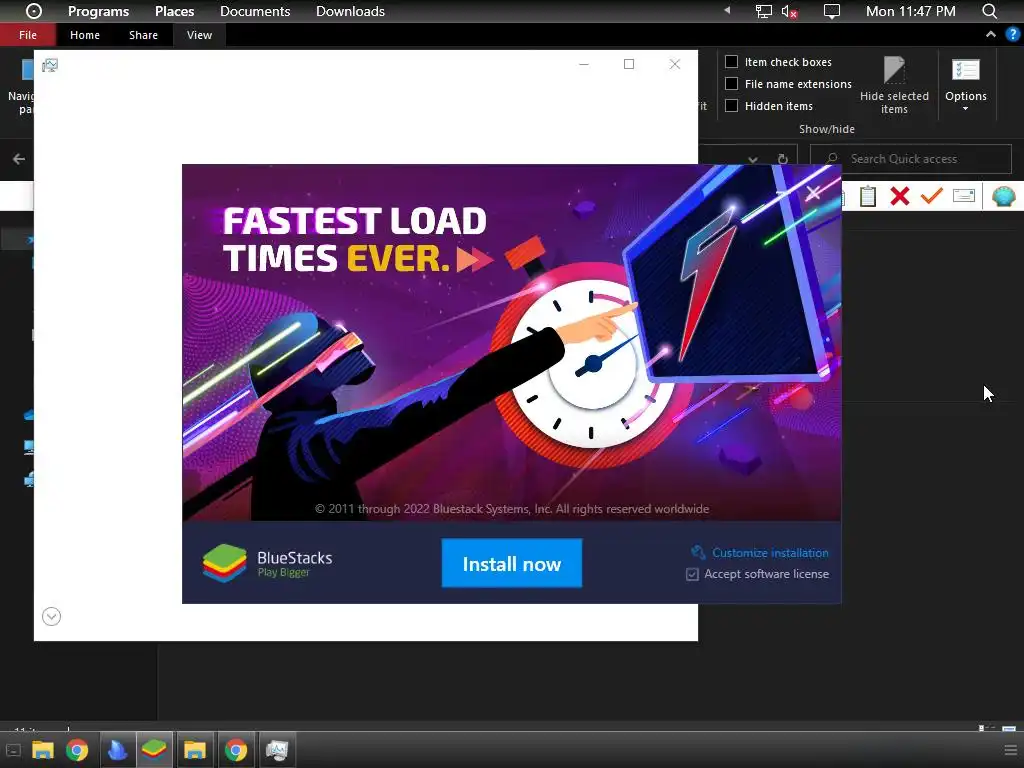Click the envelope properties toolbar icon
Viewport: 1024px width, 768px height.
point(964,195)
